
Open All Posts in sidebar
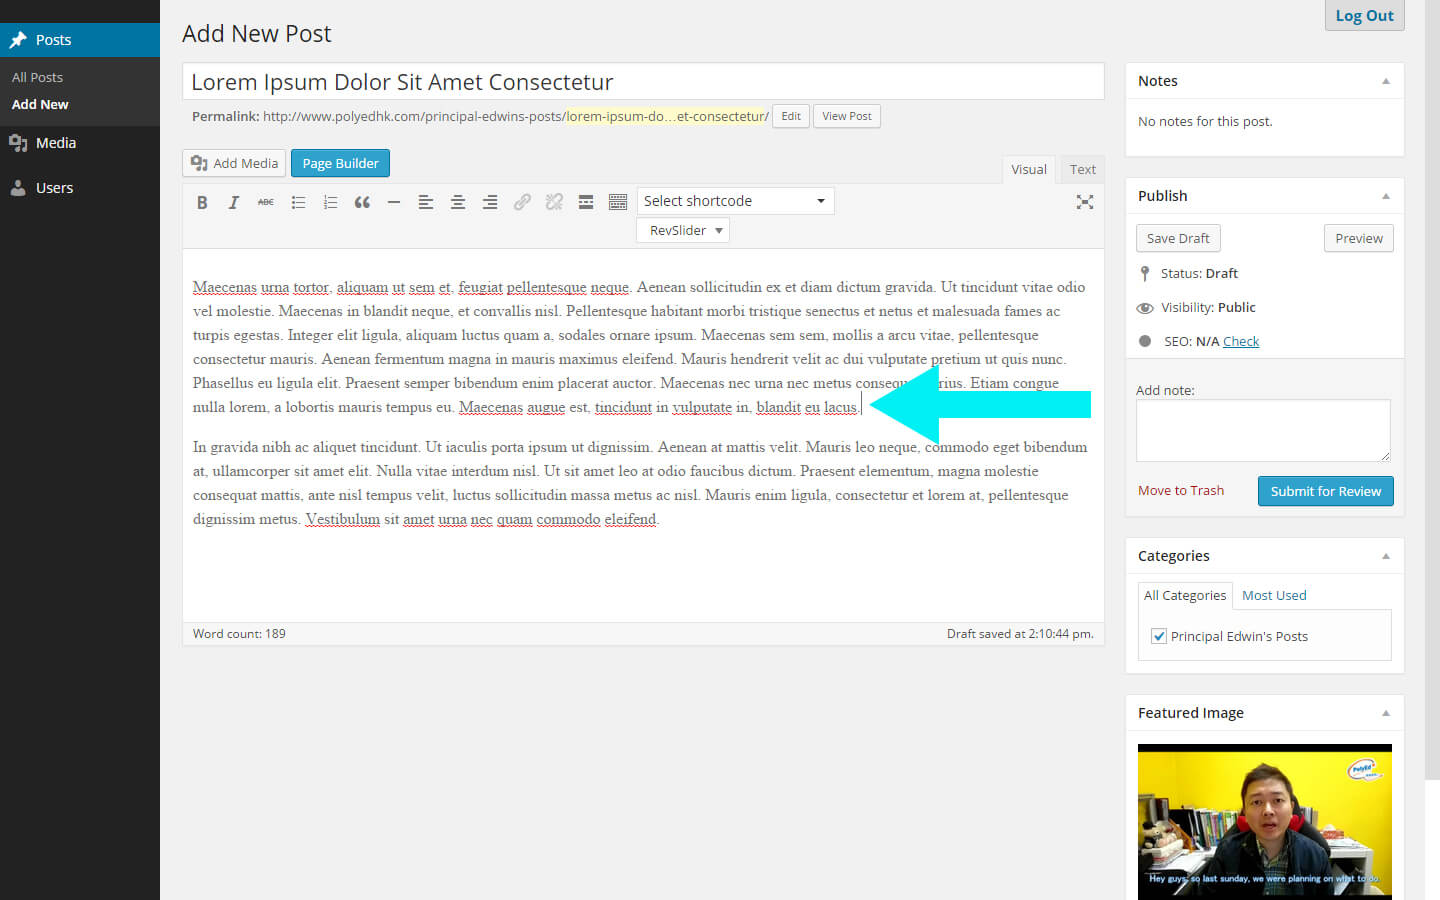click(37, 77)
